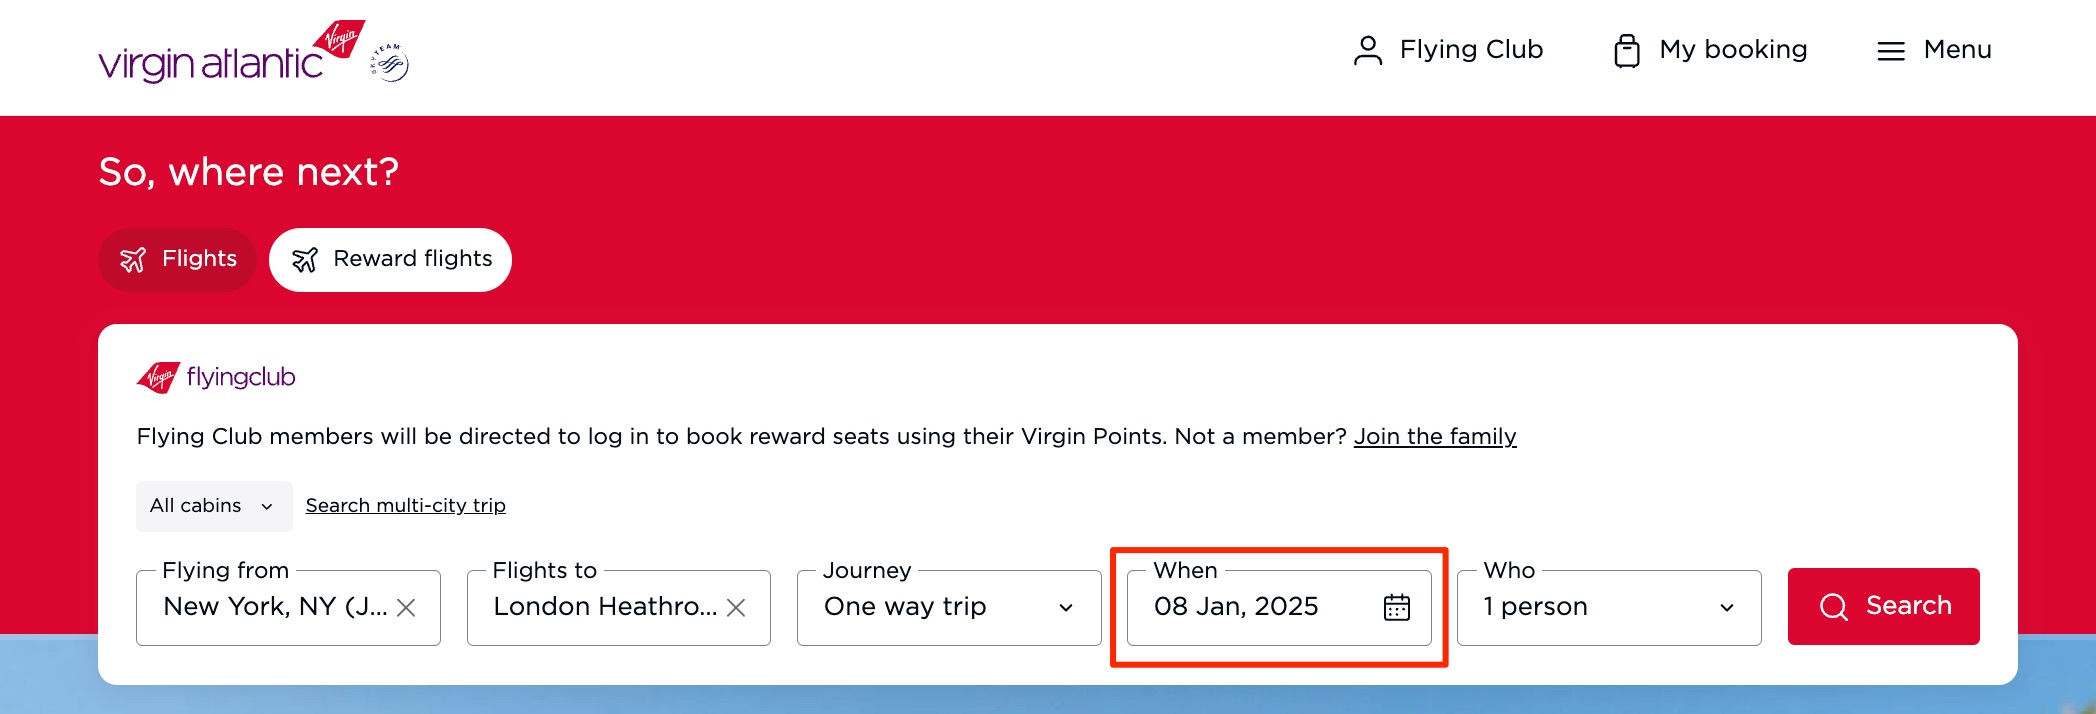Open Search multi-city trip
Viewport: 2096px width, 714px height.
point(405,506)
